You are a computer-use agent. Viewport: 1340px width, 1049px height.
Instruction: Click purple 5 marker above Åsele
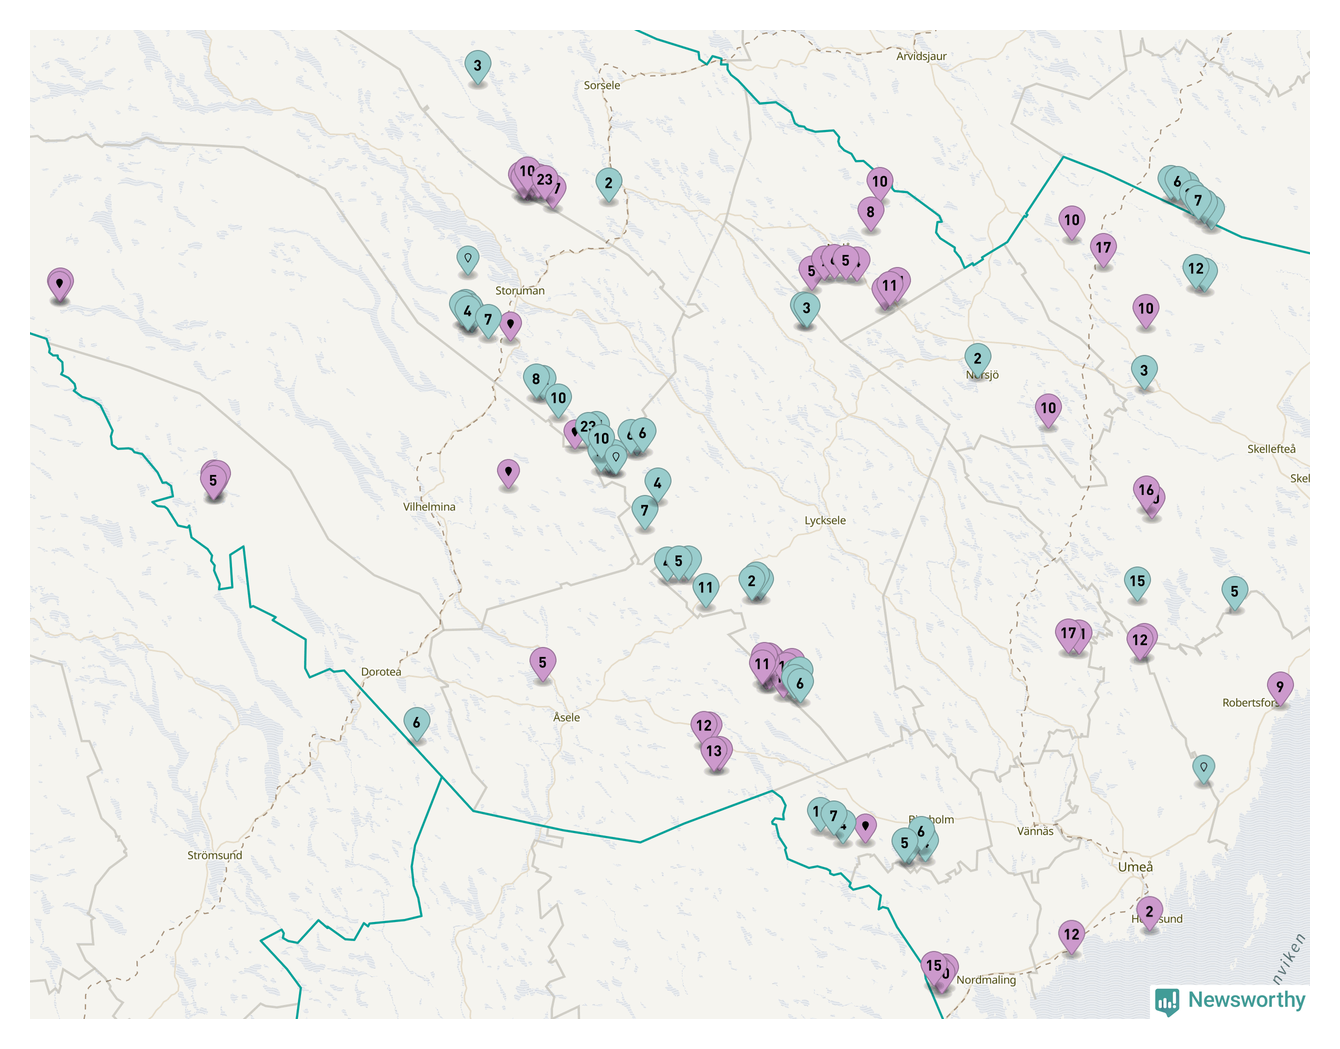pyautogui.click(x=542, y=664)
